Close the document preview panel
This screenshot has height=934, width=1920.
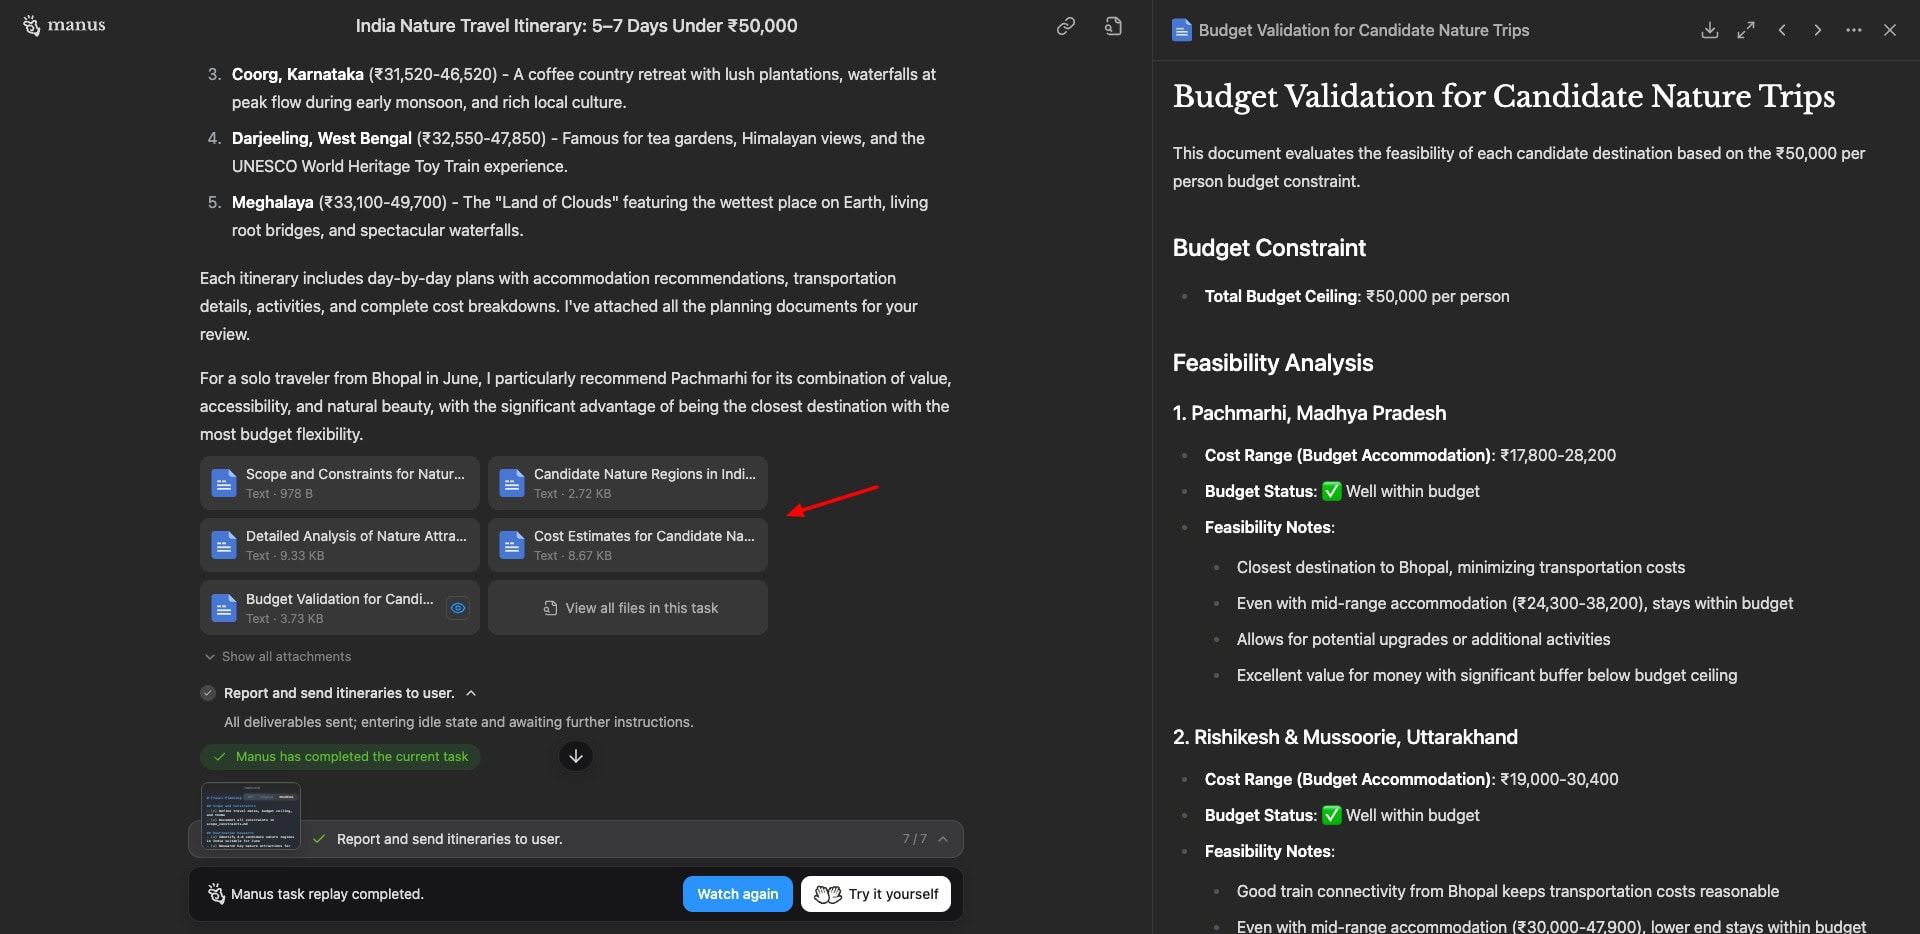tap(1890, 30)
